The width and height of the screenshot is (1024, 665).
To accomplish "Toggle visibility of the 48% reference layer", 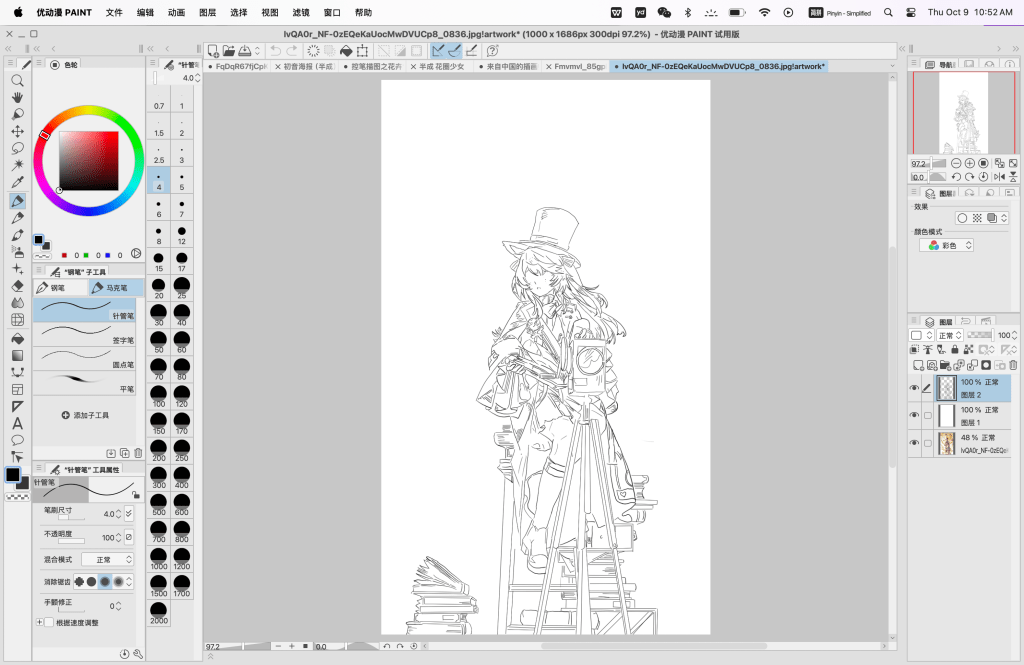I will 914,443.
